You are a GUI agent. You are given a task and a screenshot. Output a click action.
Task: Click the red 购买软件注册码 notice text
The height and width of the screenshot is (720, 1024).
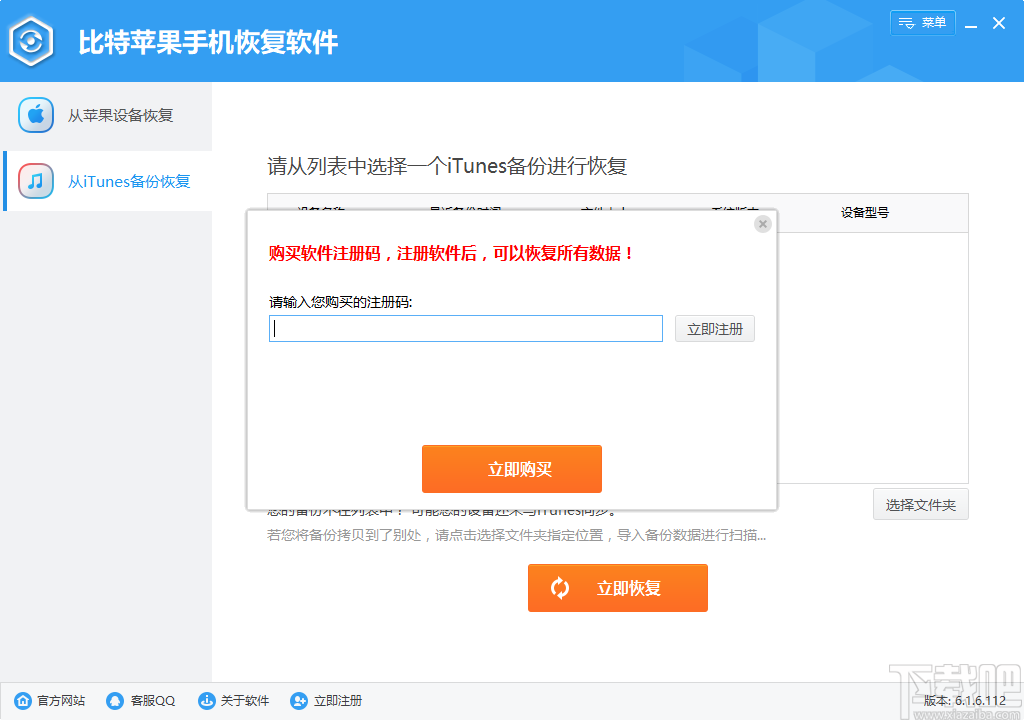click(451, 254)
